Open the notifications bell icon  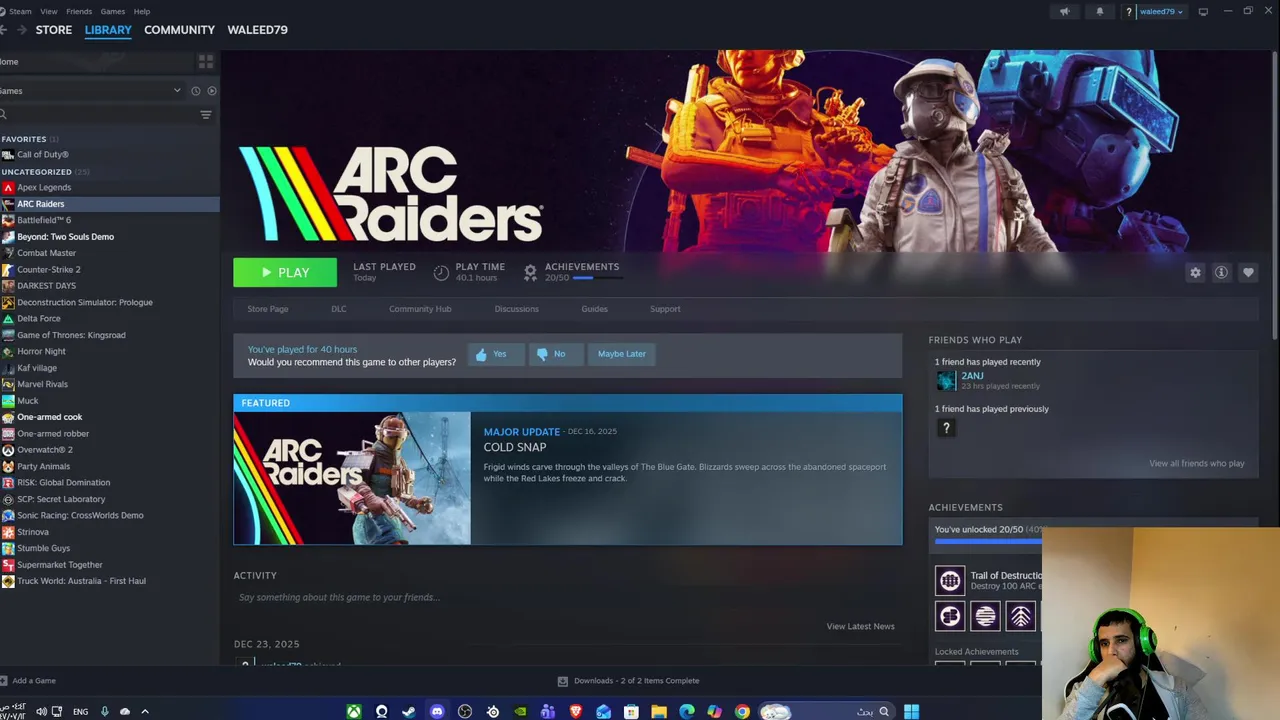click(x=1100, y=12)
